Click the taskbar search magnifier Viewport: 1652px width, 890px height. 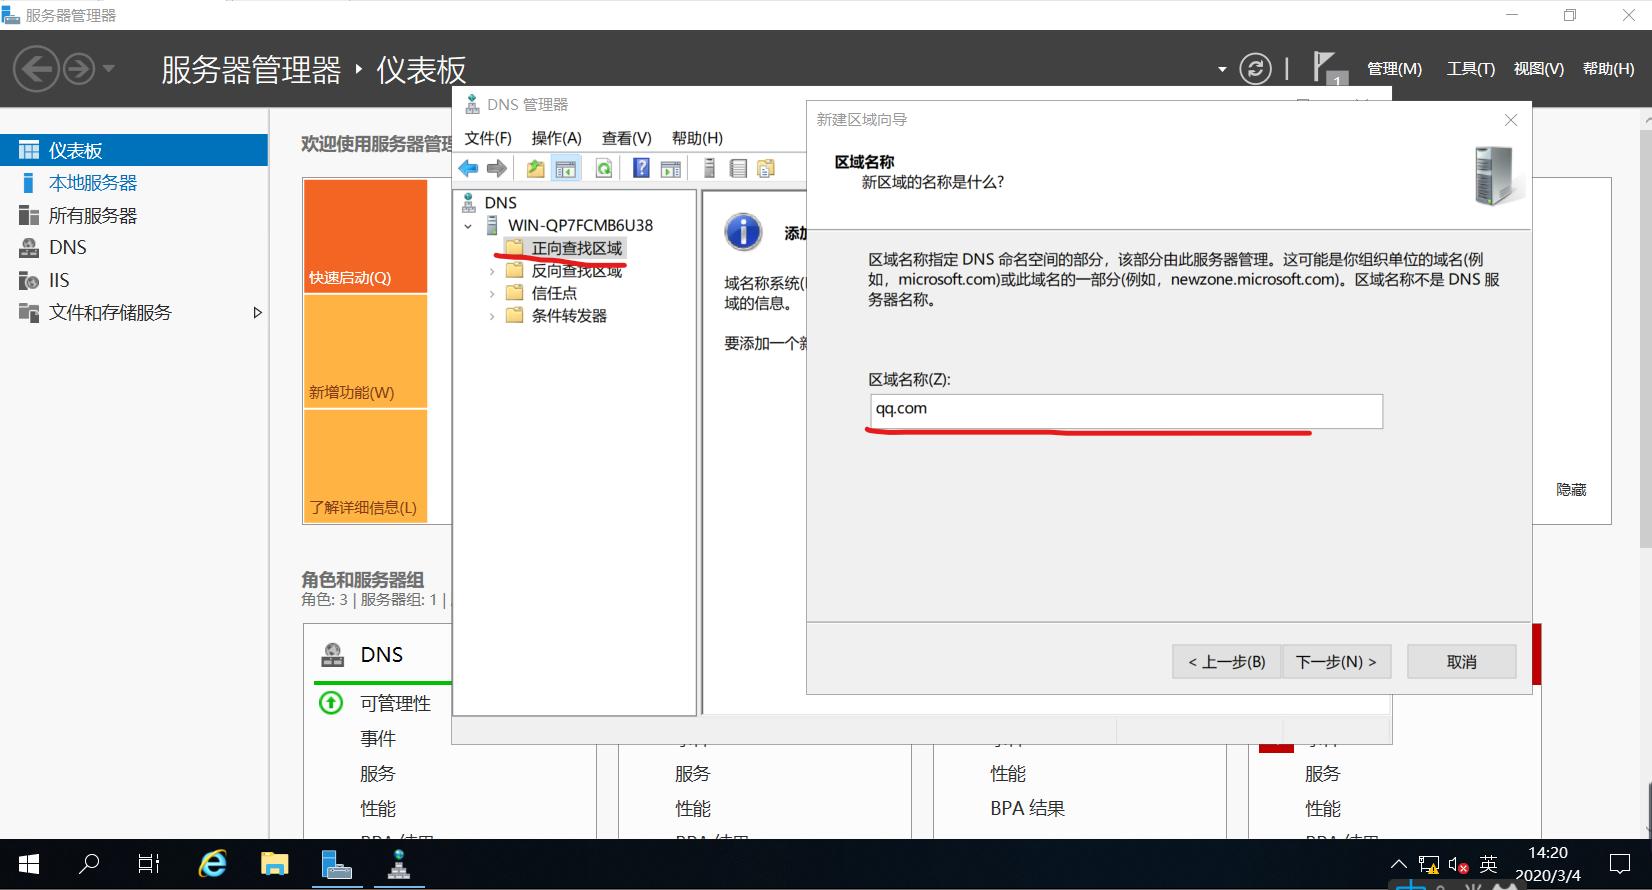tap(89, 864)
